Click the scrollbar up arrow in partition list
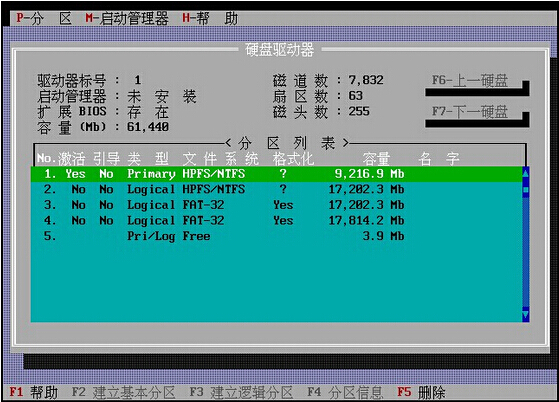The height and width of the screenshot is (402, 559). 525,174
